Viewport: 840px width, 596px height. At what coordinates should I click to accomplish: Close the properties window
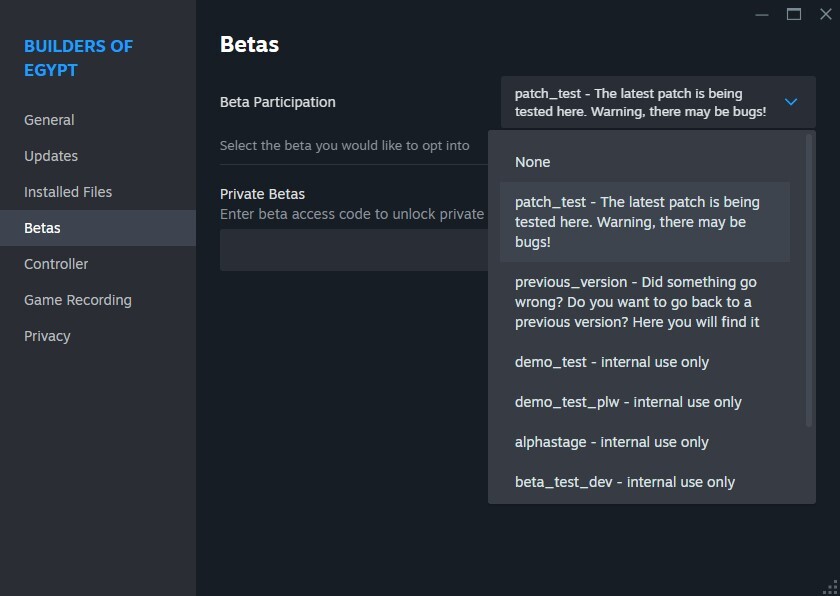[x=826, y=14]
